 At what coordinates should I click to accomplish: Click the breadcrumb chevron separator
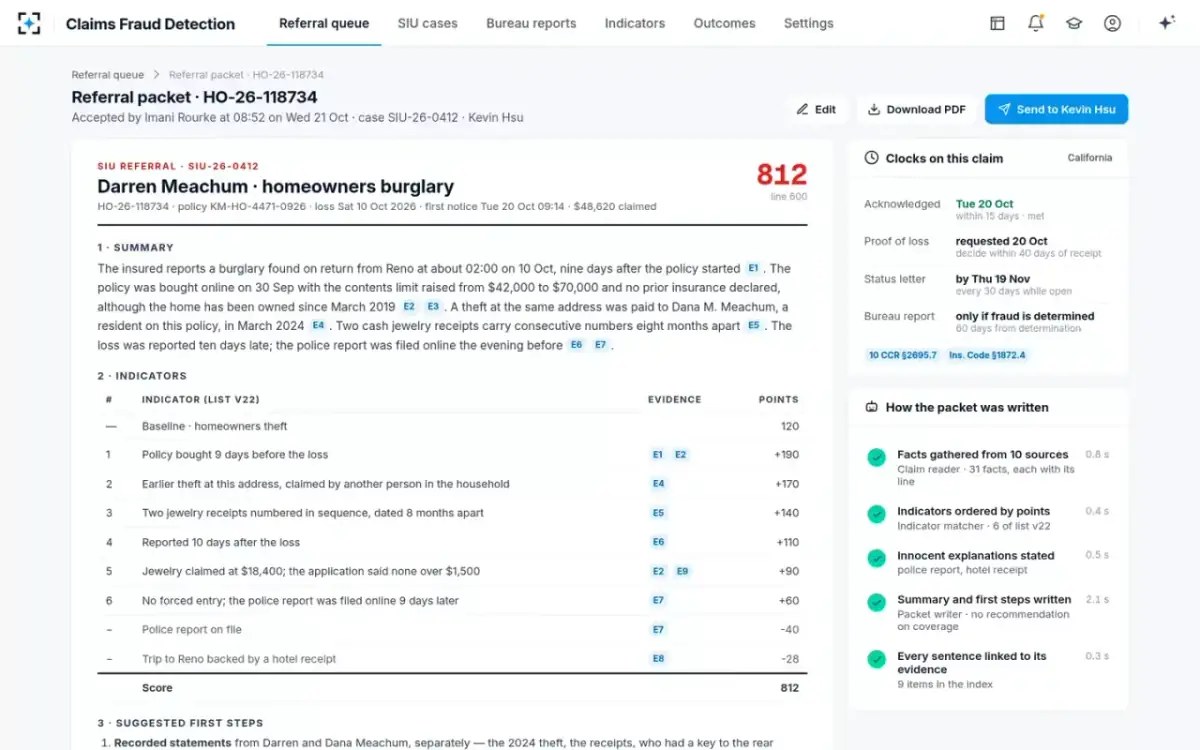coord(157,75)
